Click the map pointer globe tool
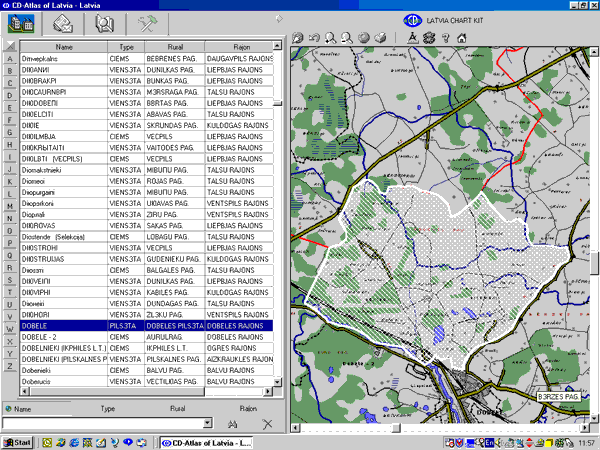Screen dimensions: 600x450 (297, 38)
